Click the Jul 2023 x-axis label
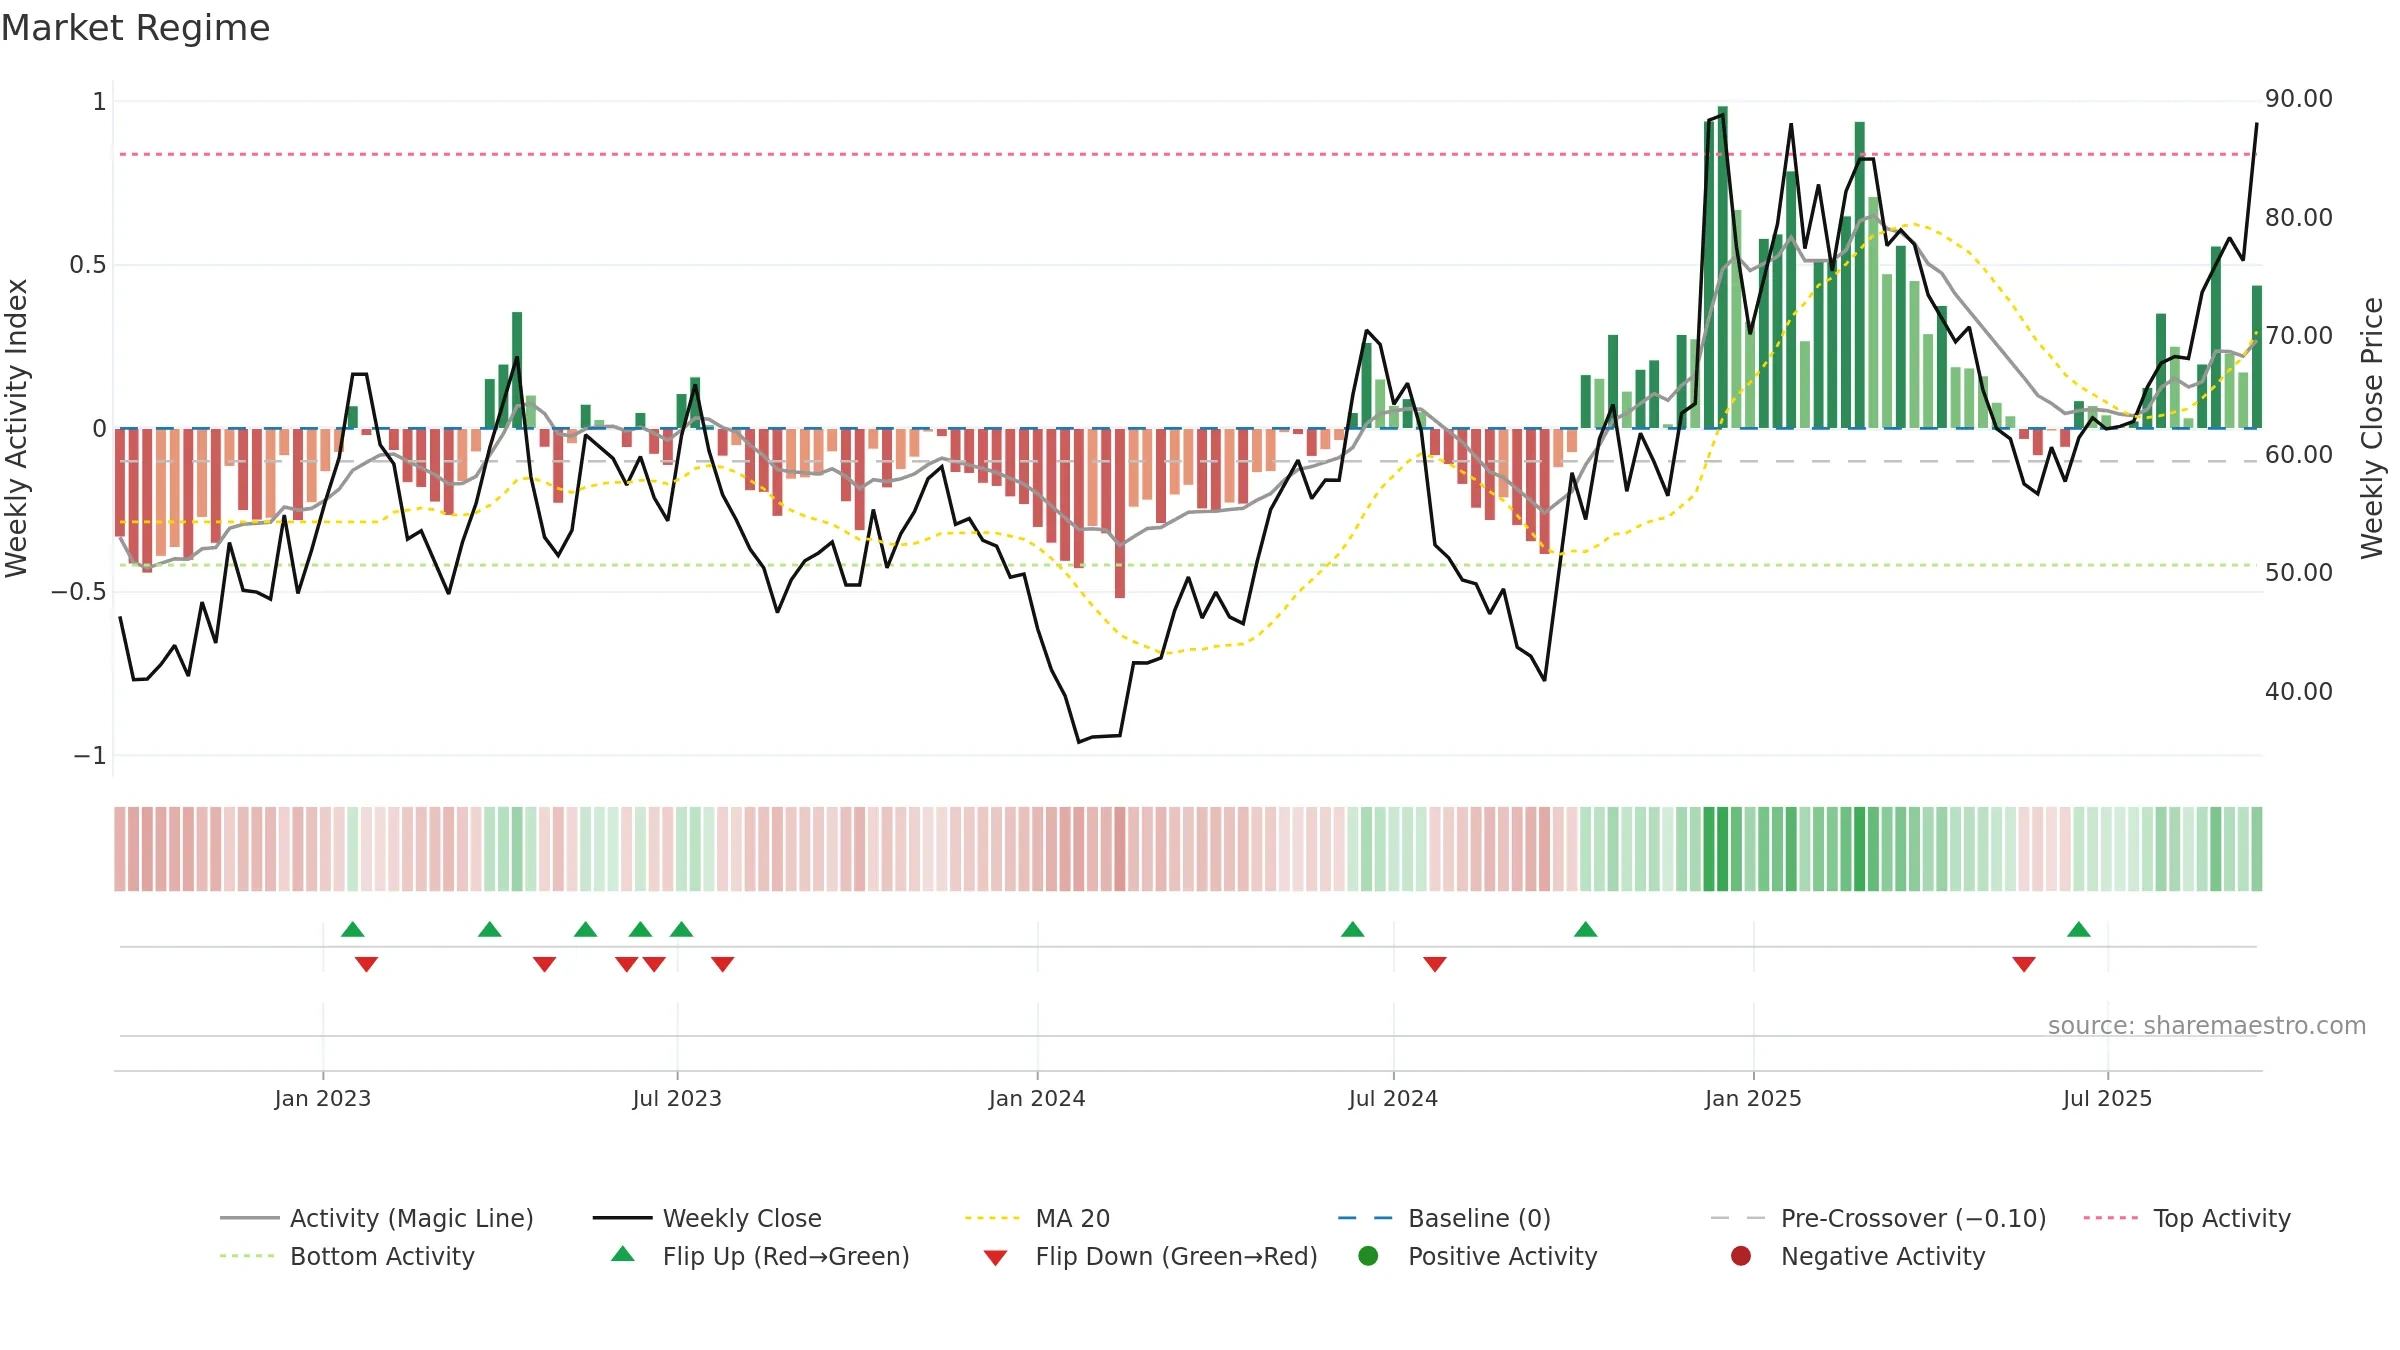The image size is (2400, 1350). coord(677,1098)
